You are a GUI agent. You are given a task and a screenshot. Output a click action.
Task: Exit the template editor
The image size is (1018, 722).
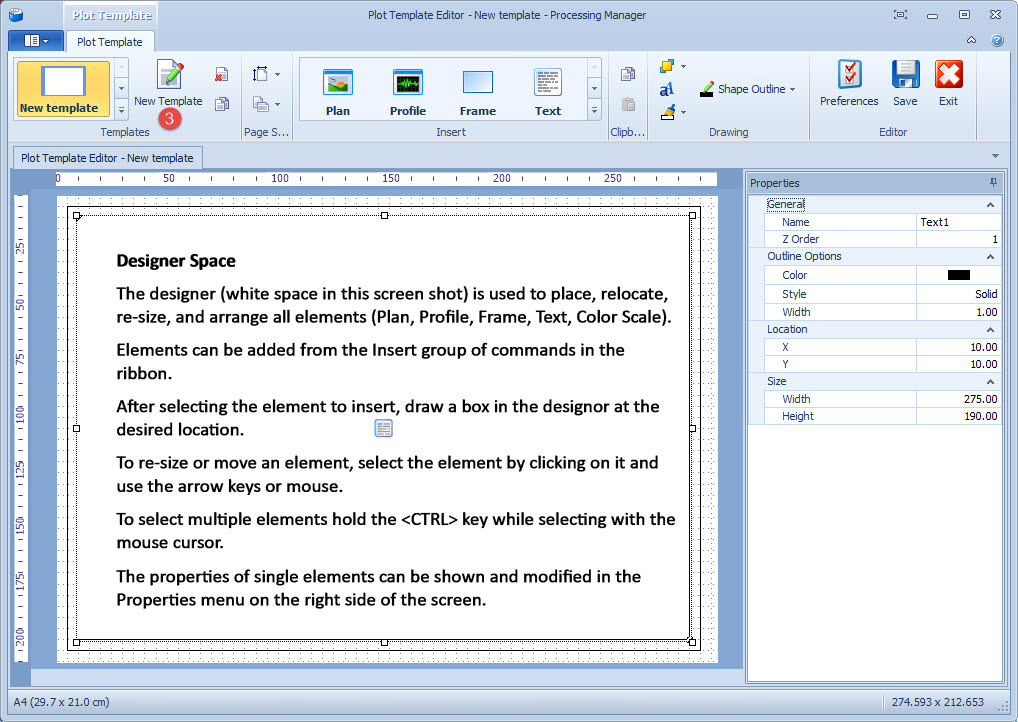click(949, 83)
